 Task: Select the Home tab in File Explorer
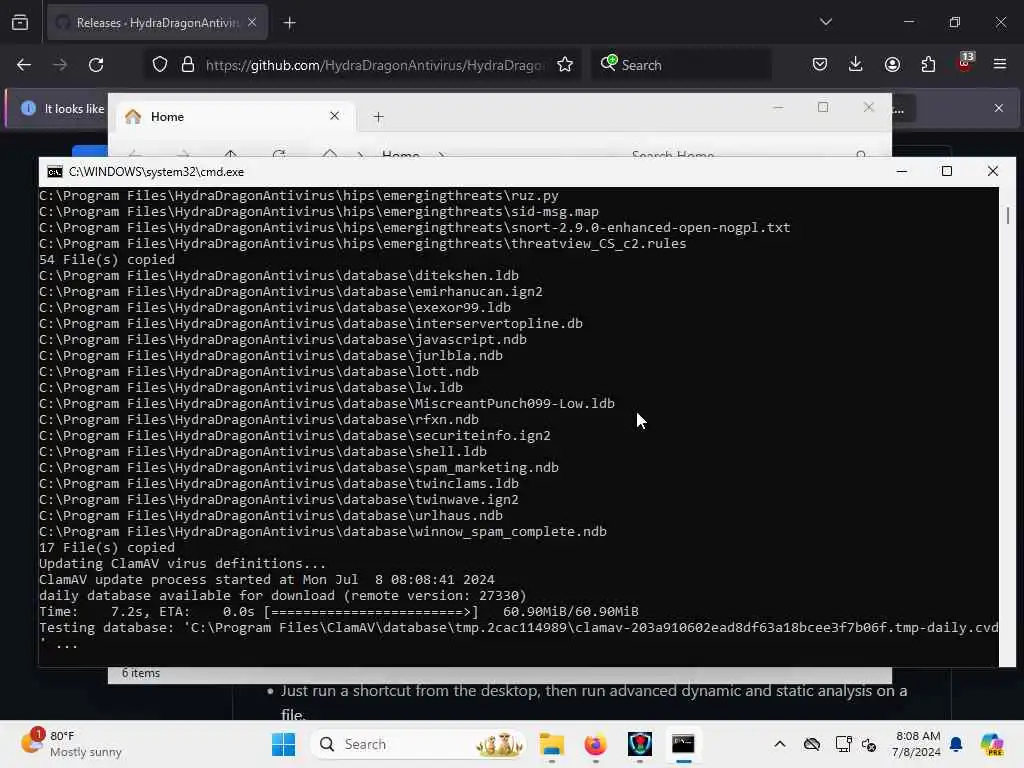coord(235,117)
